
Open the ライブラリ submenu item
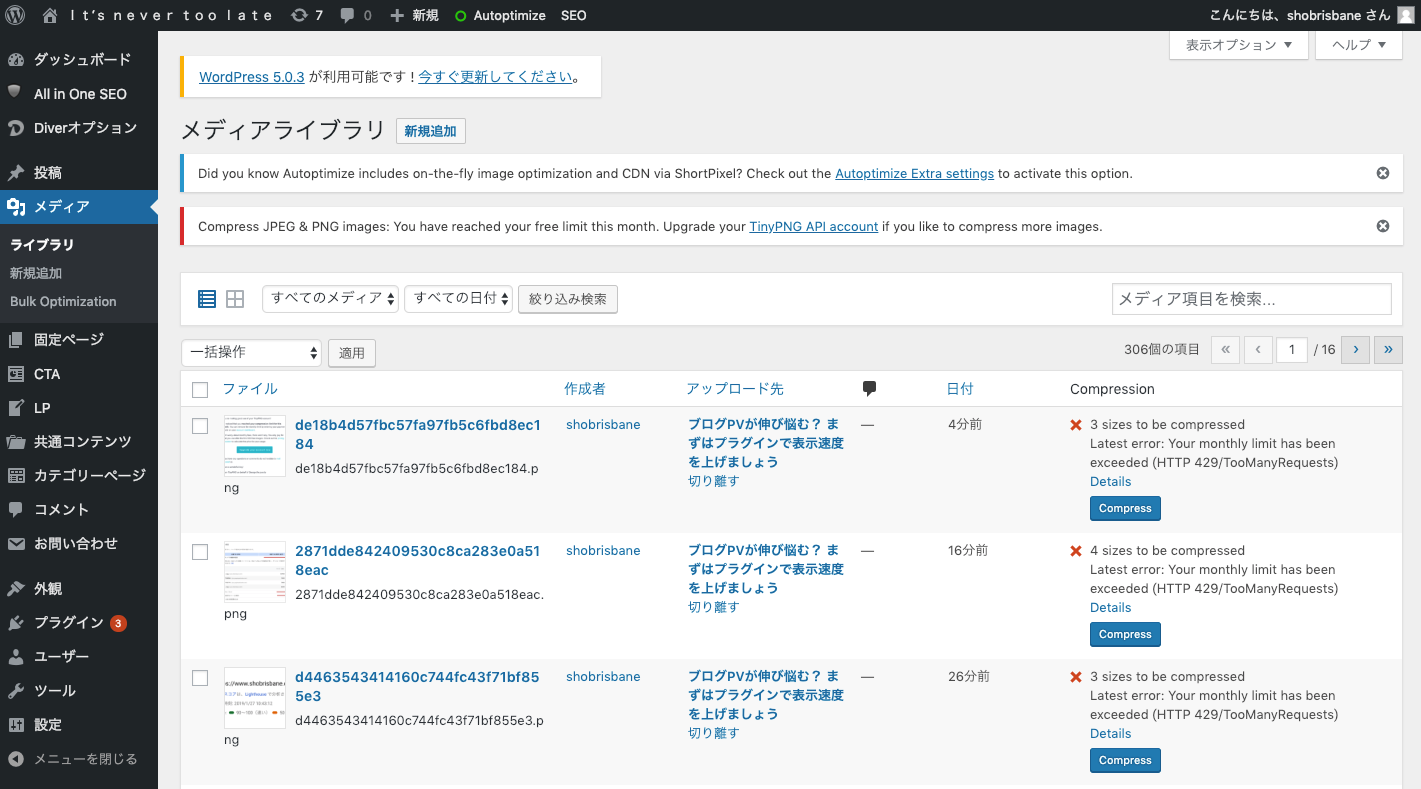pyautogui.click(x=42, y=245)
